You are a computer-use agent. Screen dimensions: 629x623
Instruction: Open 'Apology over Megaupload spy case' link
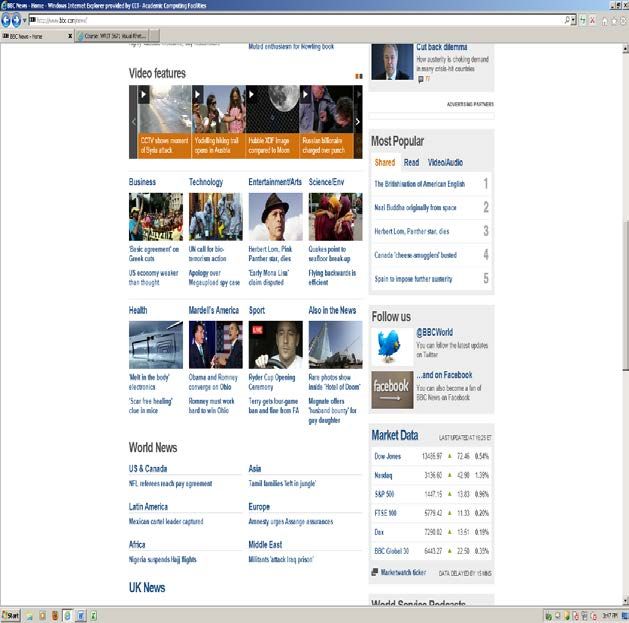(214, 278)
